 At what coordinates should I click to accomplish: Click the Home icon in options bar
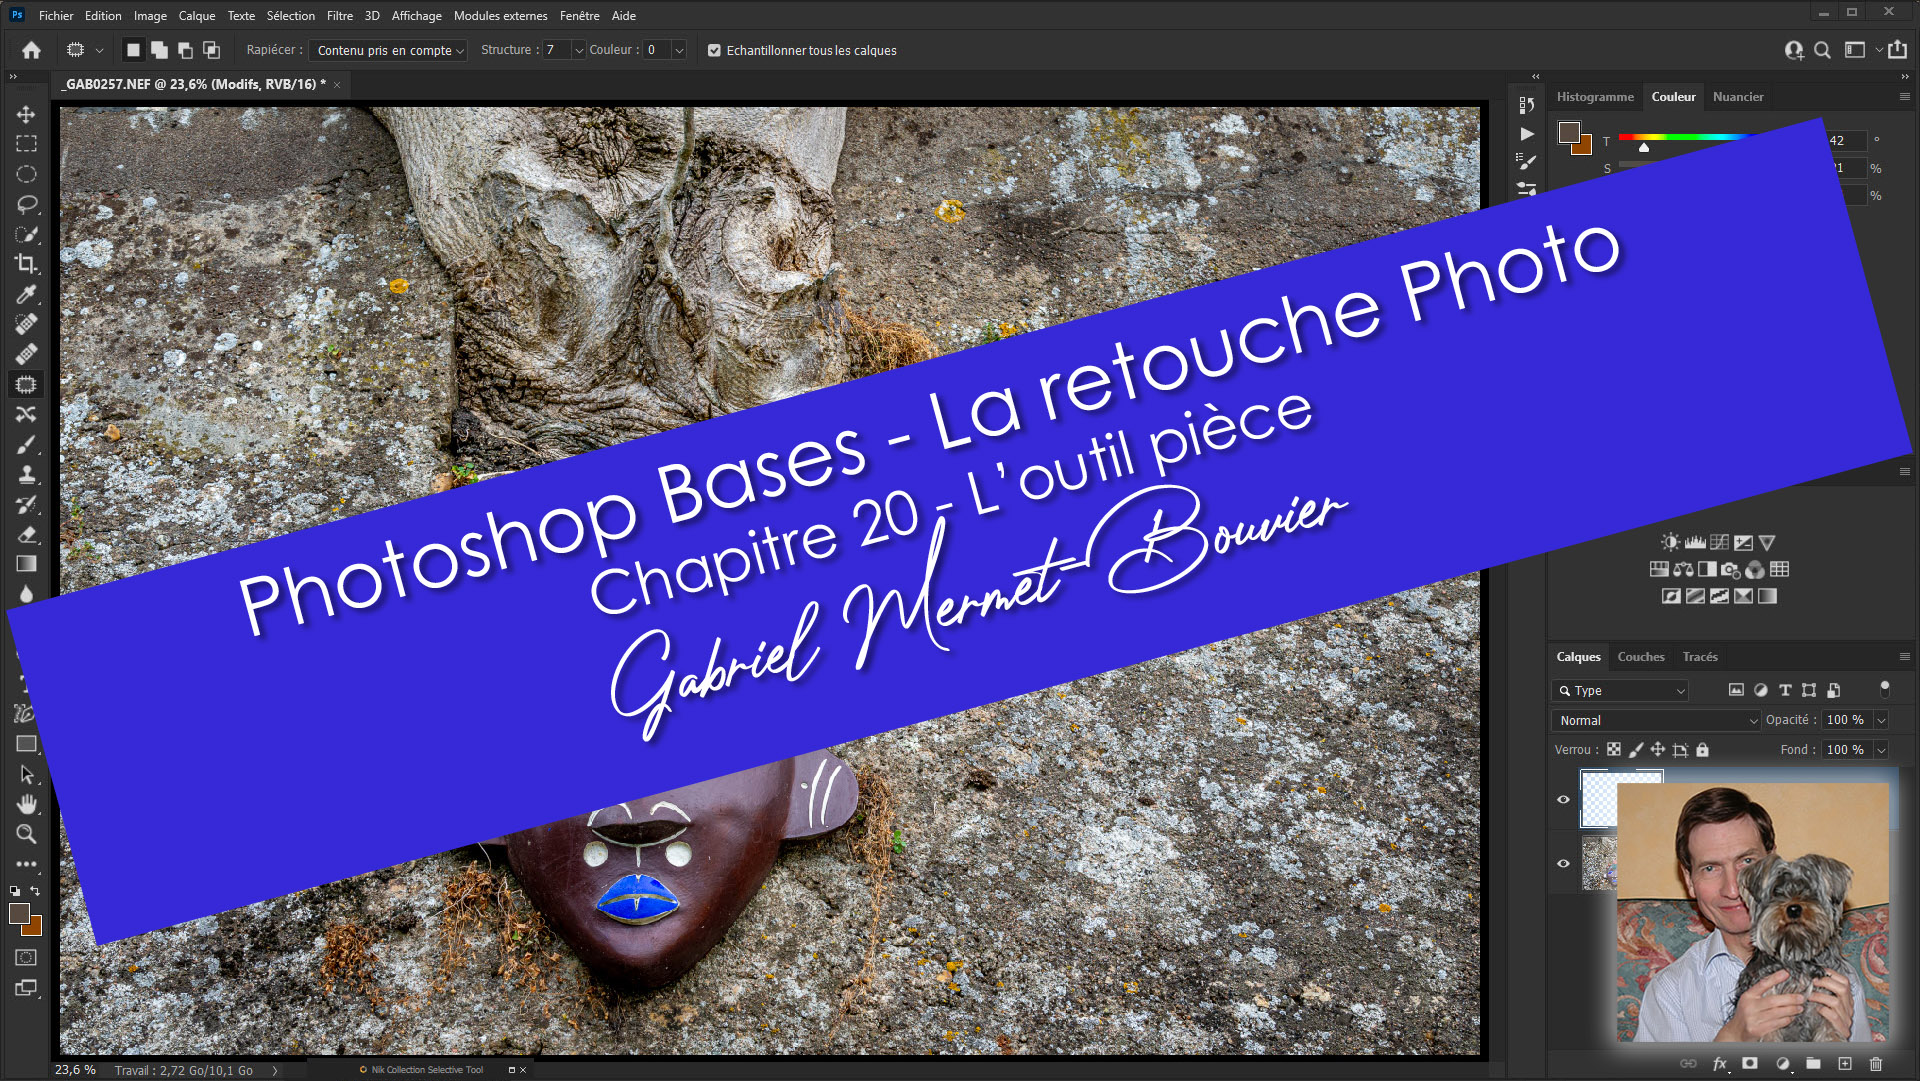[31, 50]
